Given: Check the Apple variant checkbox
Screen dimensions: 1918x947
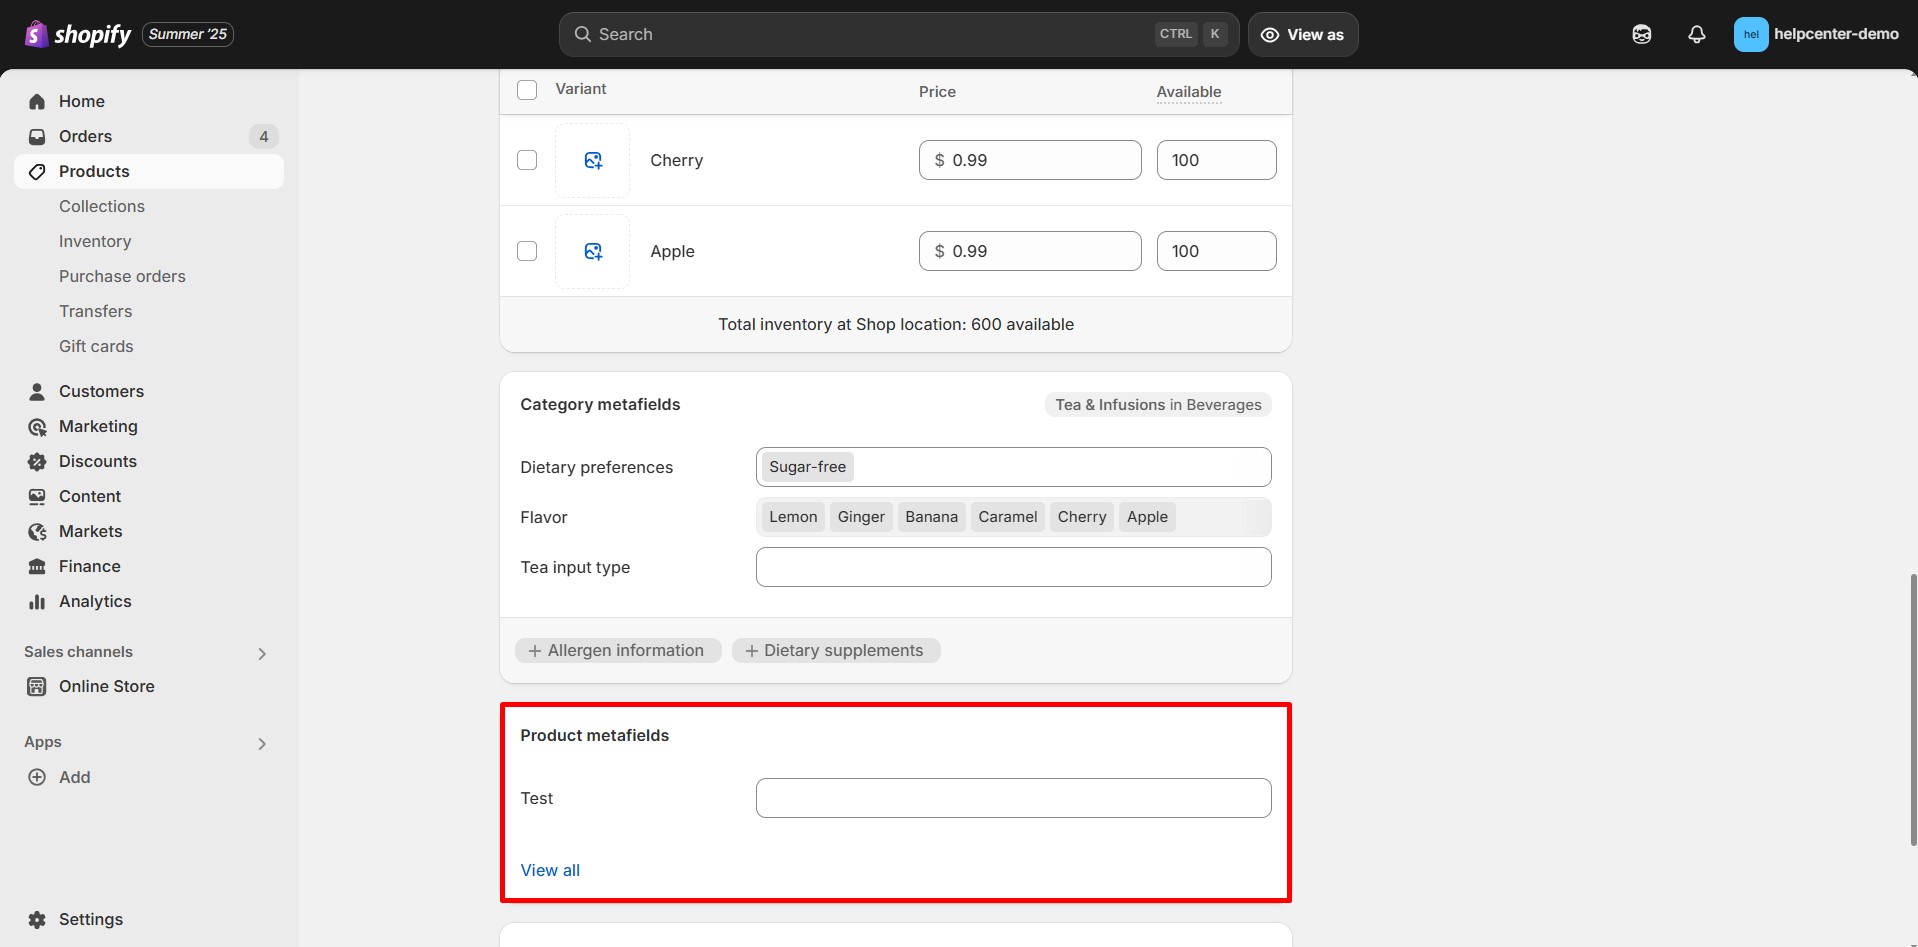Looking at the screenshot, I should tap(527, 251).
